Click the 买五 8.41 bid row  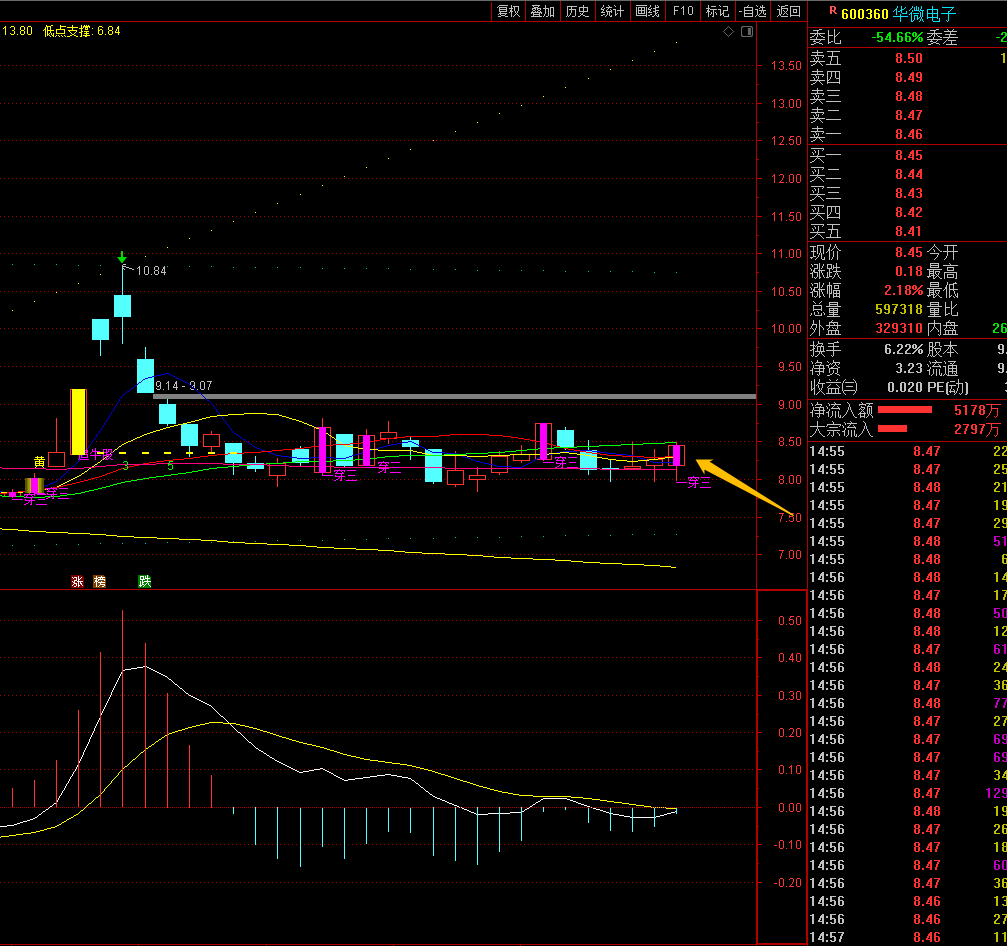click(x=907, y=231)
